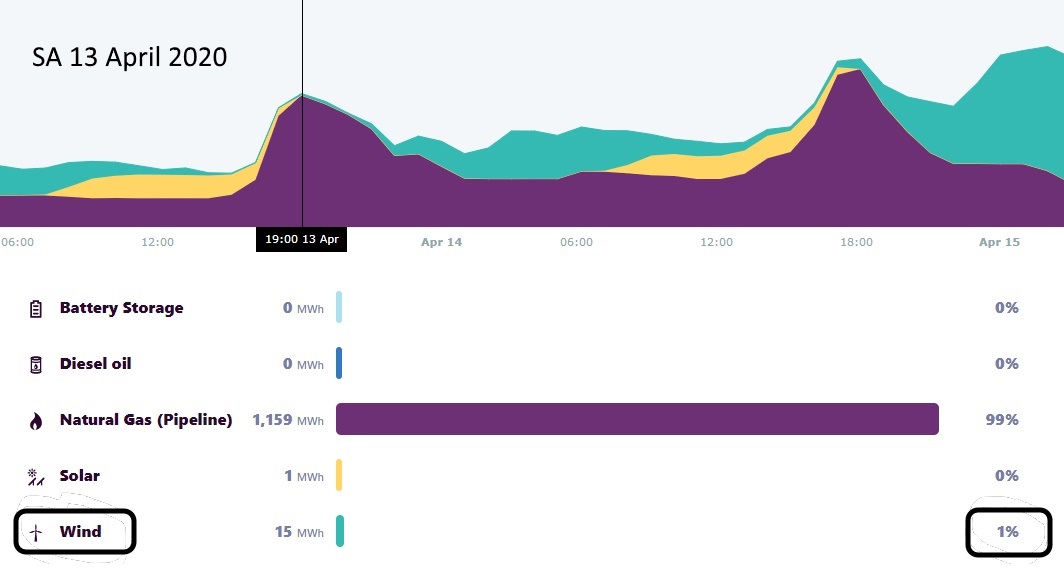Click the blue Diesel oil bar
Image resolution: width=1064 pixels, height=571 pixels.
[340, 363]
